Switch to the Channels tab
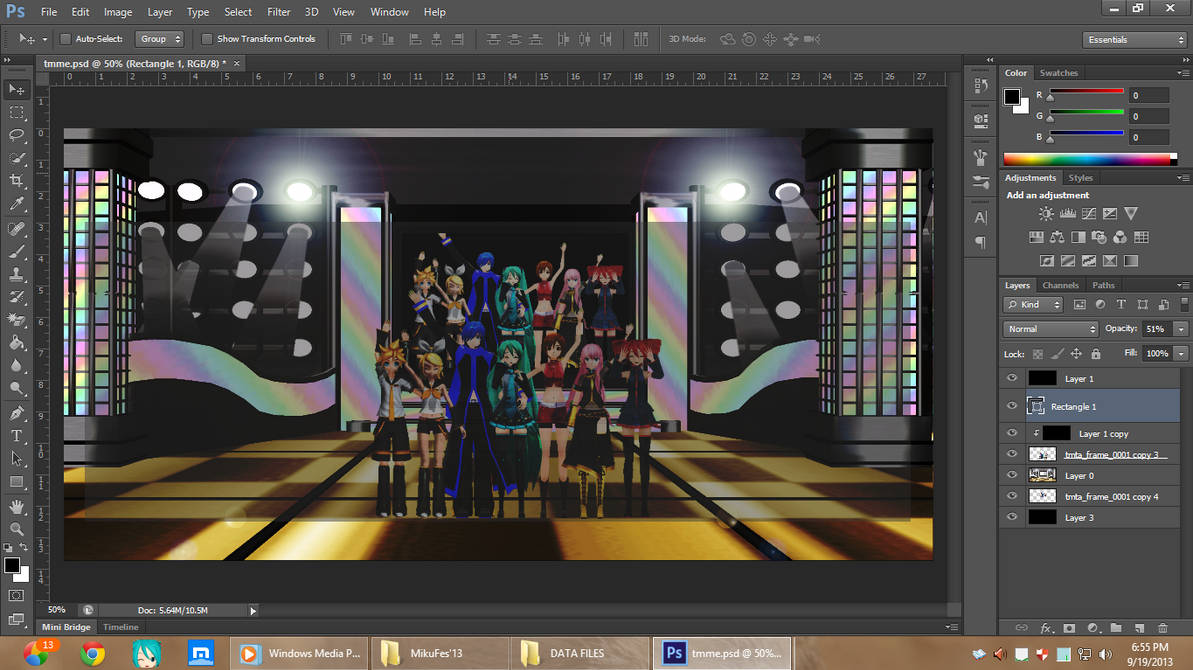 point(1060,285)
